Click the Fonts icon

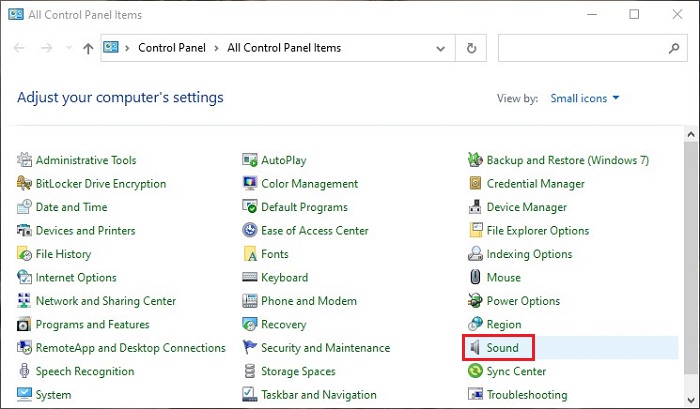250,254
